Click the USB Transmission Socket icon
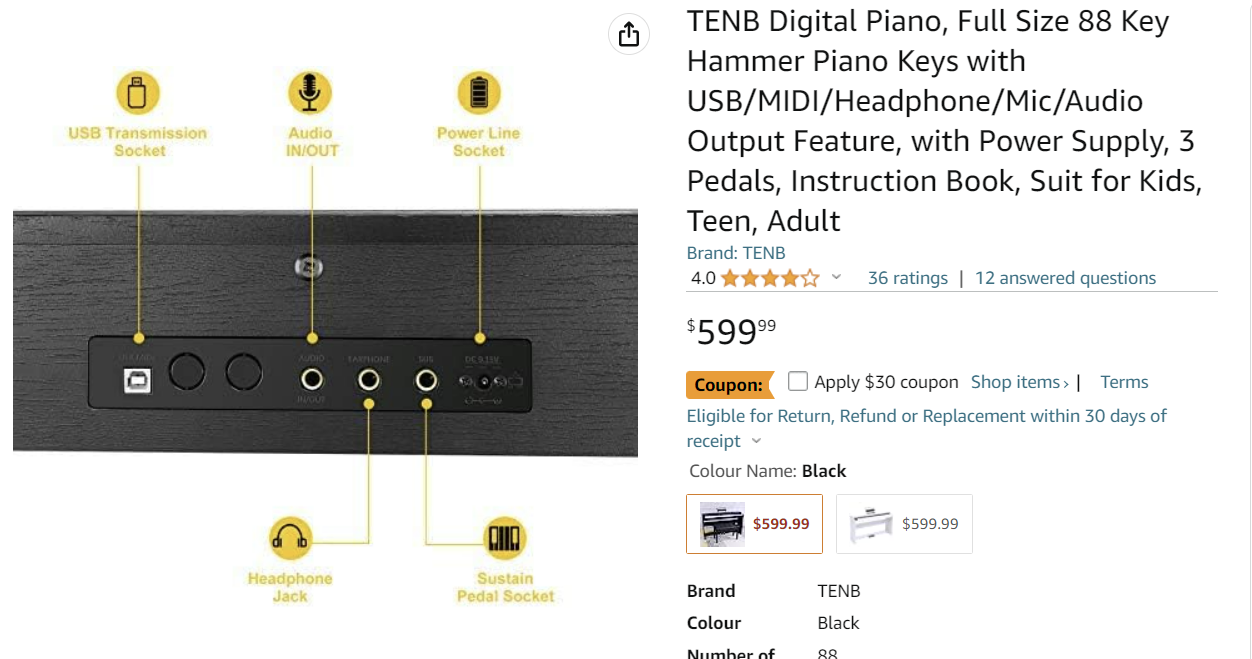Viewport: 1252px width, 659px height. tap(138, 93)
